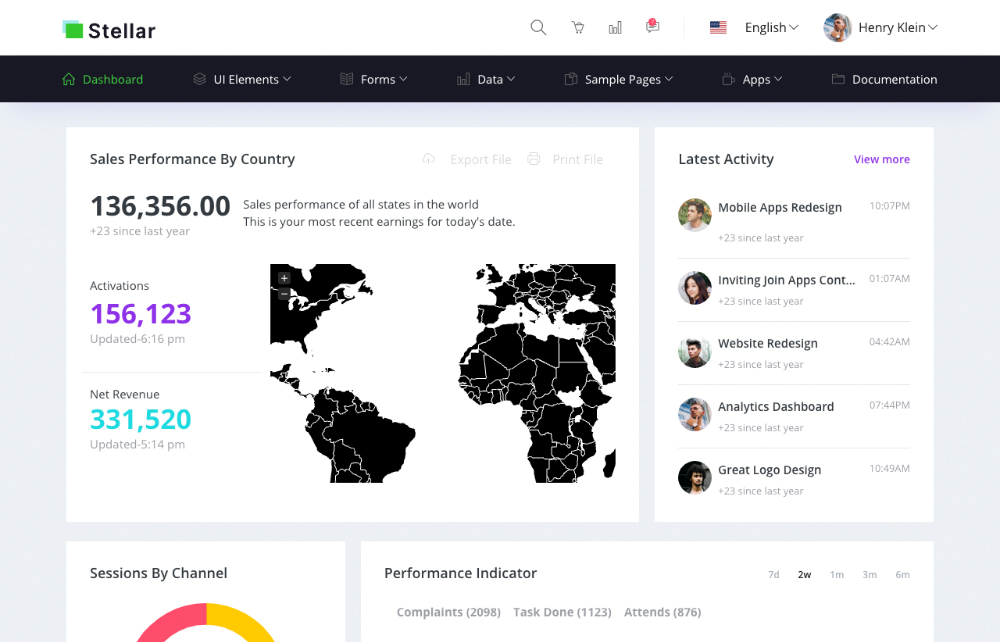Zoom out on the world map
This screenshot has height=642, width=1000.
click(284, 293)
